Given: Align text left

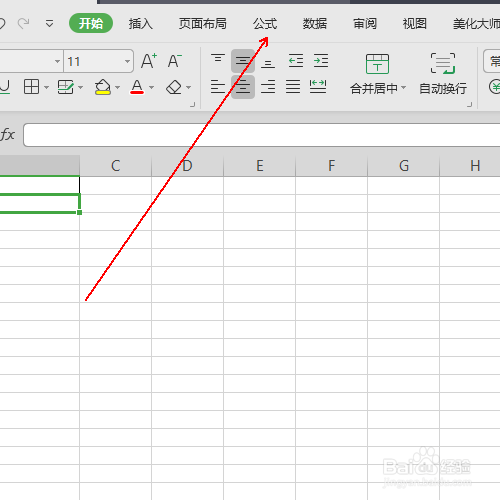Looking at the screenshot, I should pyautogui.click(x=218, y=87).
